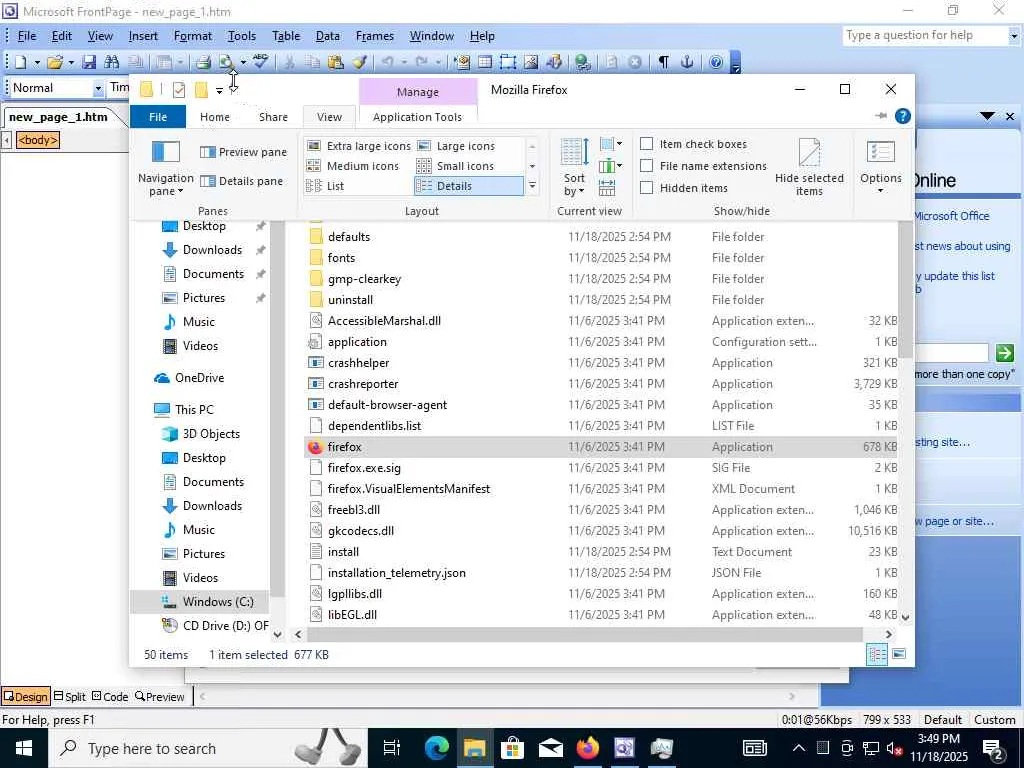1024x768 pixels.
Task: Expand the Layout gallery more arrow
Action: click(532, 186)
